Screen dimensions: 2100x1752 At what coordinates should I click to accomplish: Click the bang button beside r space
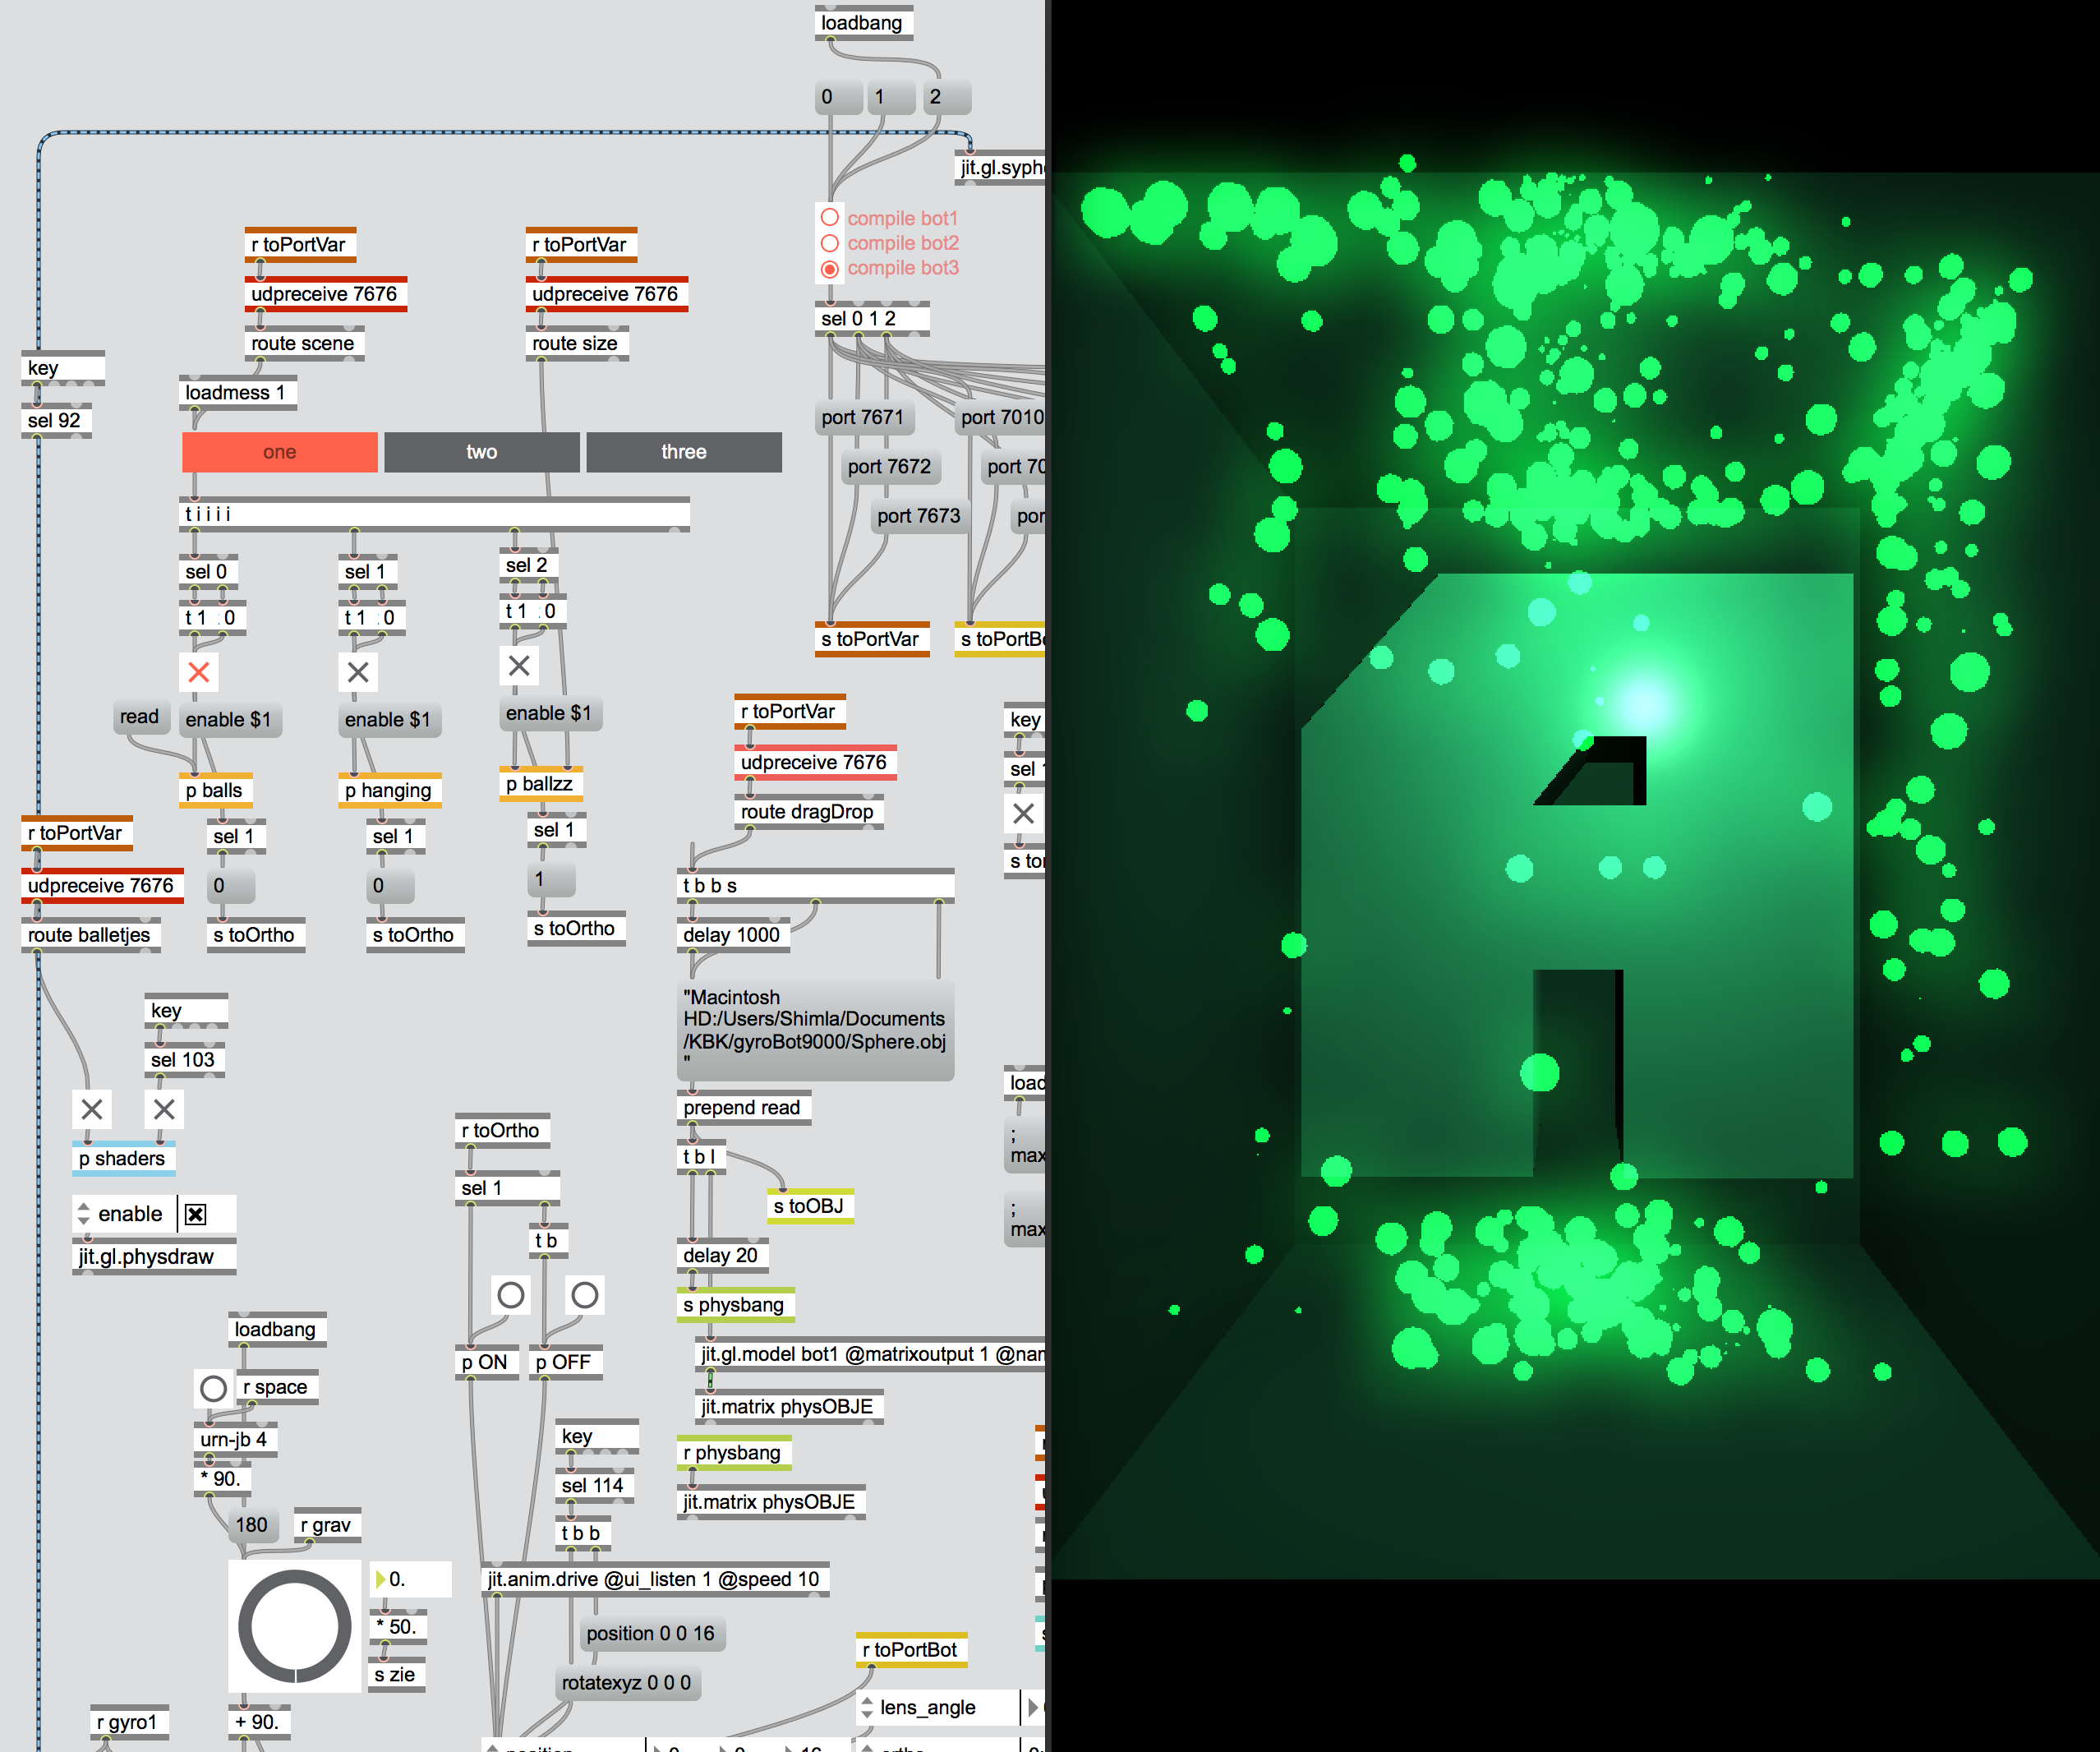click(213, 1388)
